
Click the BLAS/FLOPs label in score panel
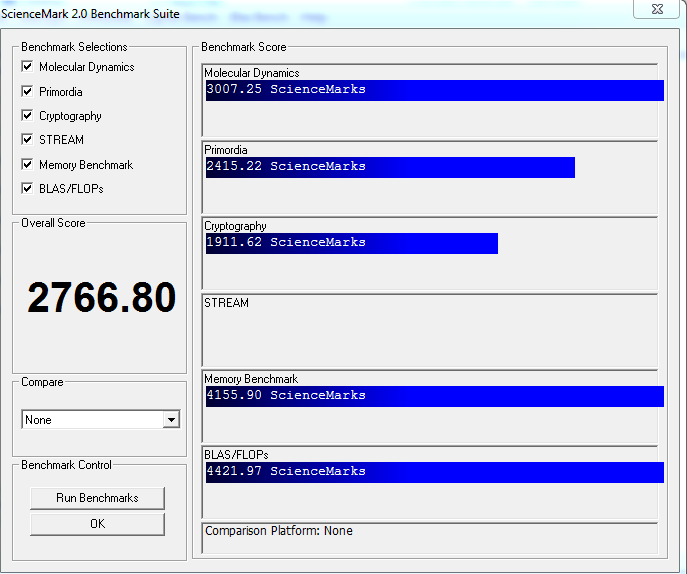tap(236, 455)
